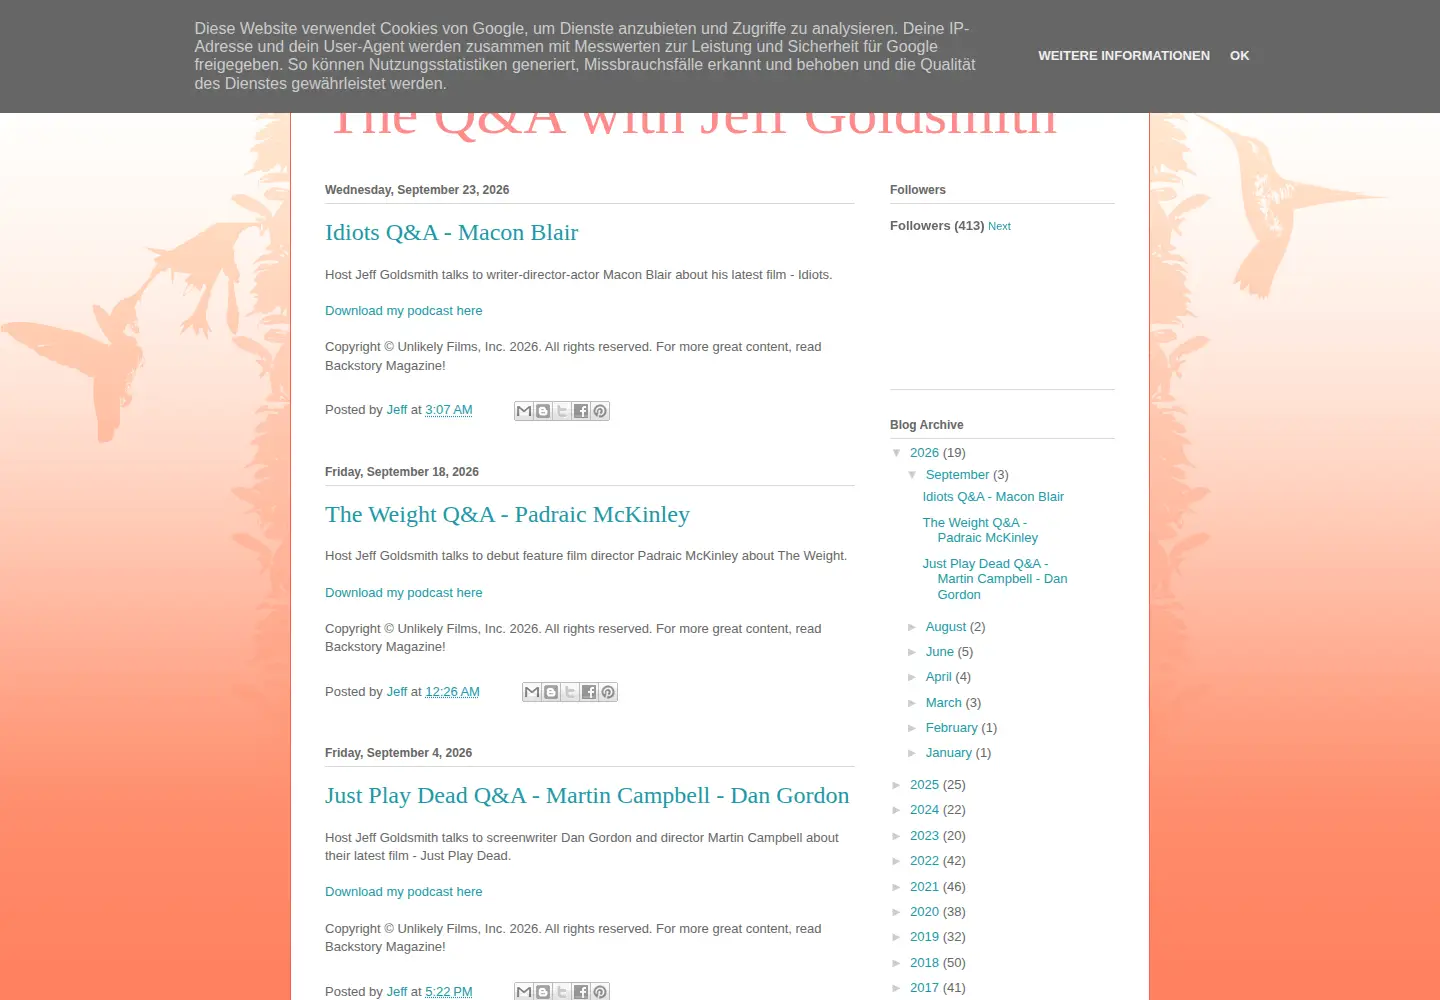Open August archive link

tap(946, 627)
